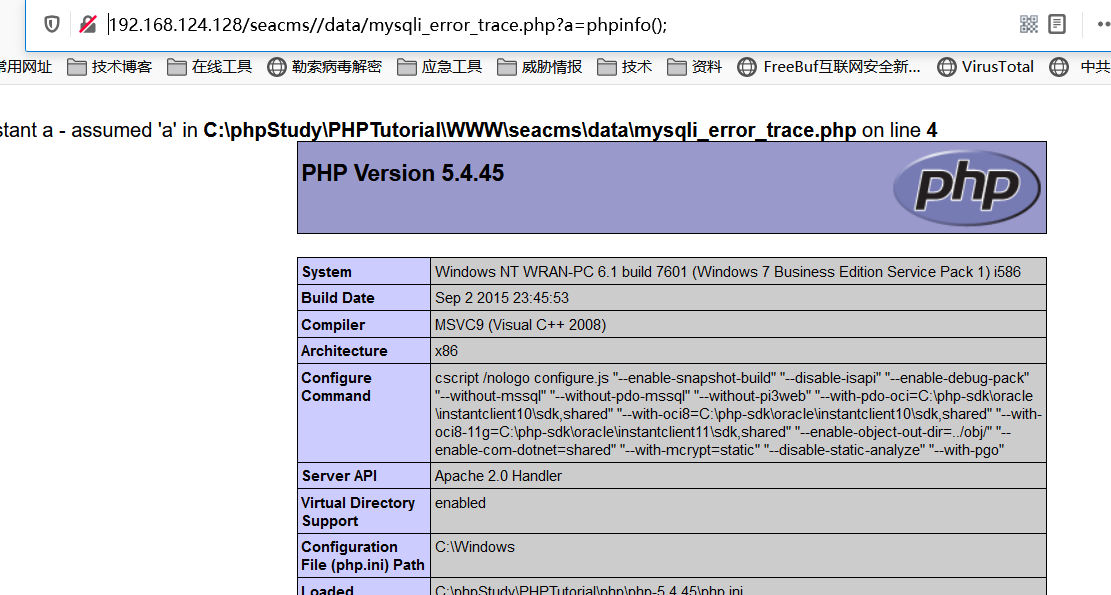Click the Compiler row label
This screenshot has width=1111, height=595.
pyautogui.click(x=363, y=324)
